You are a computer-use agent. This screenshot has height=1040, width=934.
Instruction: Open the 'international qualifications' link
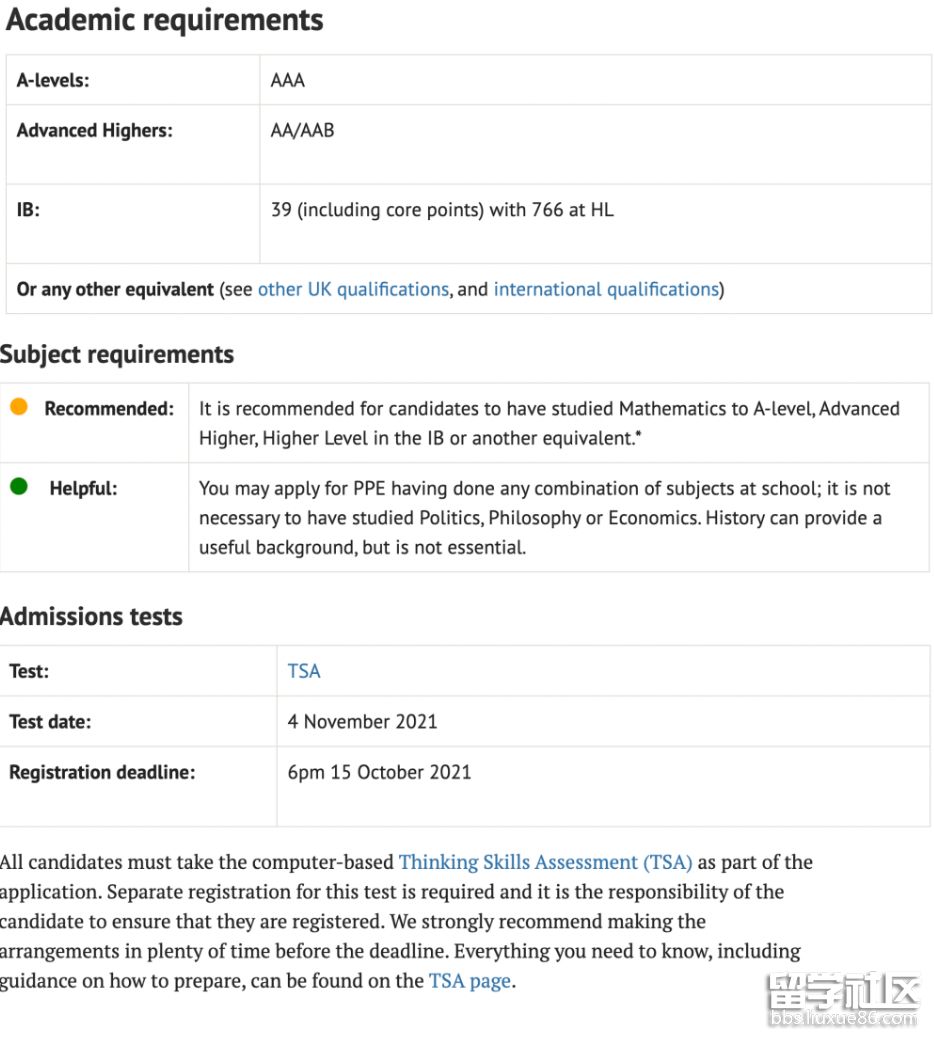606,289
